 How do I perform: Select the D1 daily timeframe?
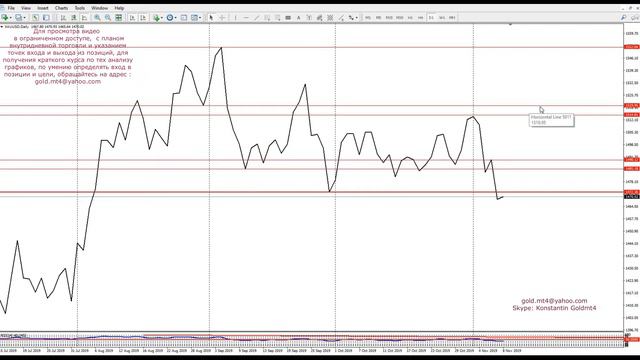(431, 18)
